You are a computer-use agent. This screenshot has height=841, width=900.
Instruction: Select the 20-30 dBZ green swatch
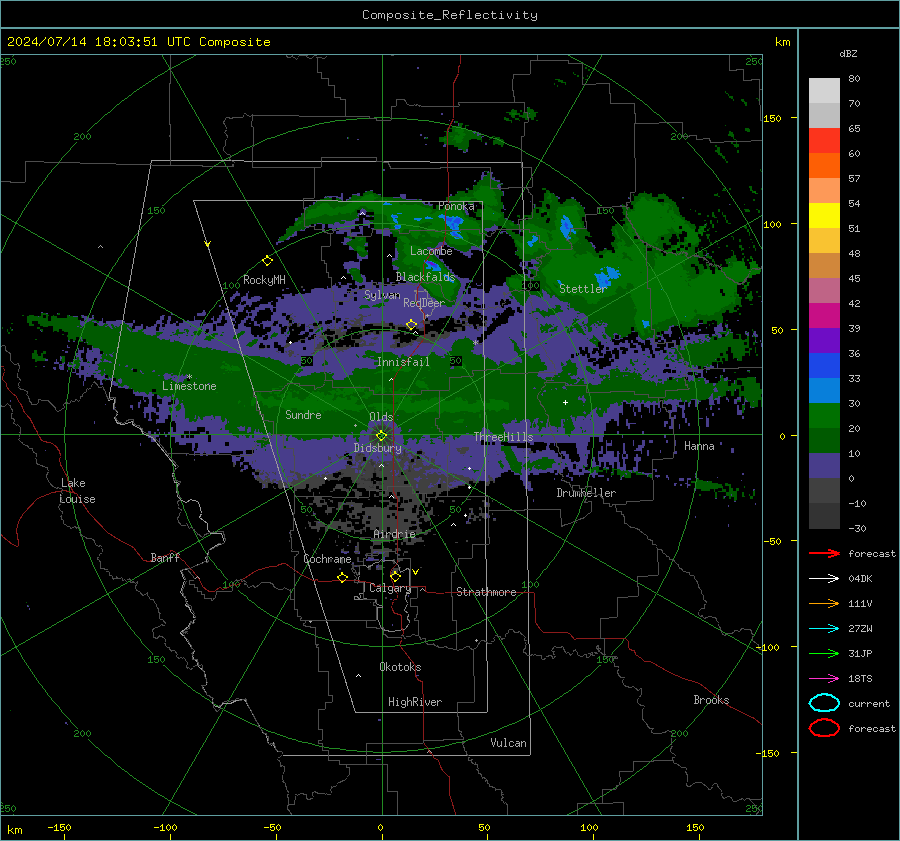(824, 416)
